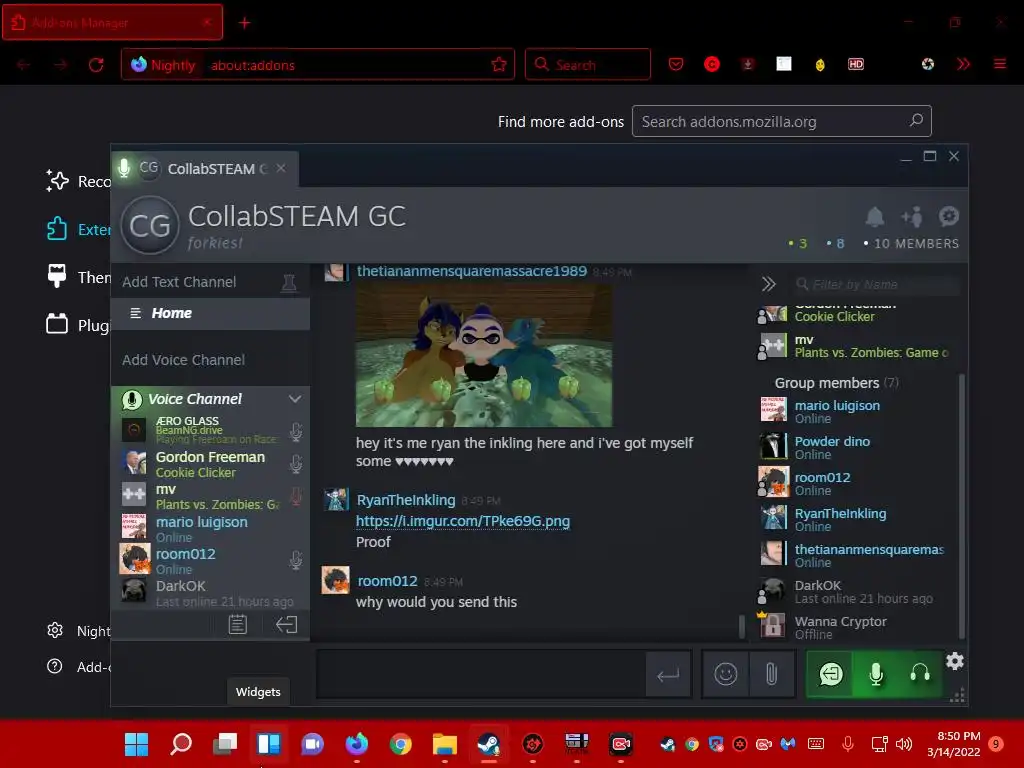Screen dimensions: 1024x768
Task: Open Steam from the taskbar
Action: (488, 744)
